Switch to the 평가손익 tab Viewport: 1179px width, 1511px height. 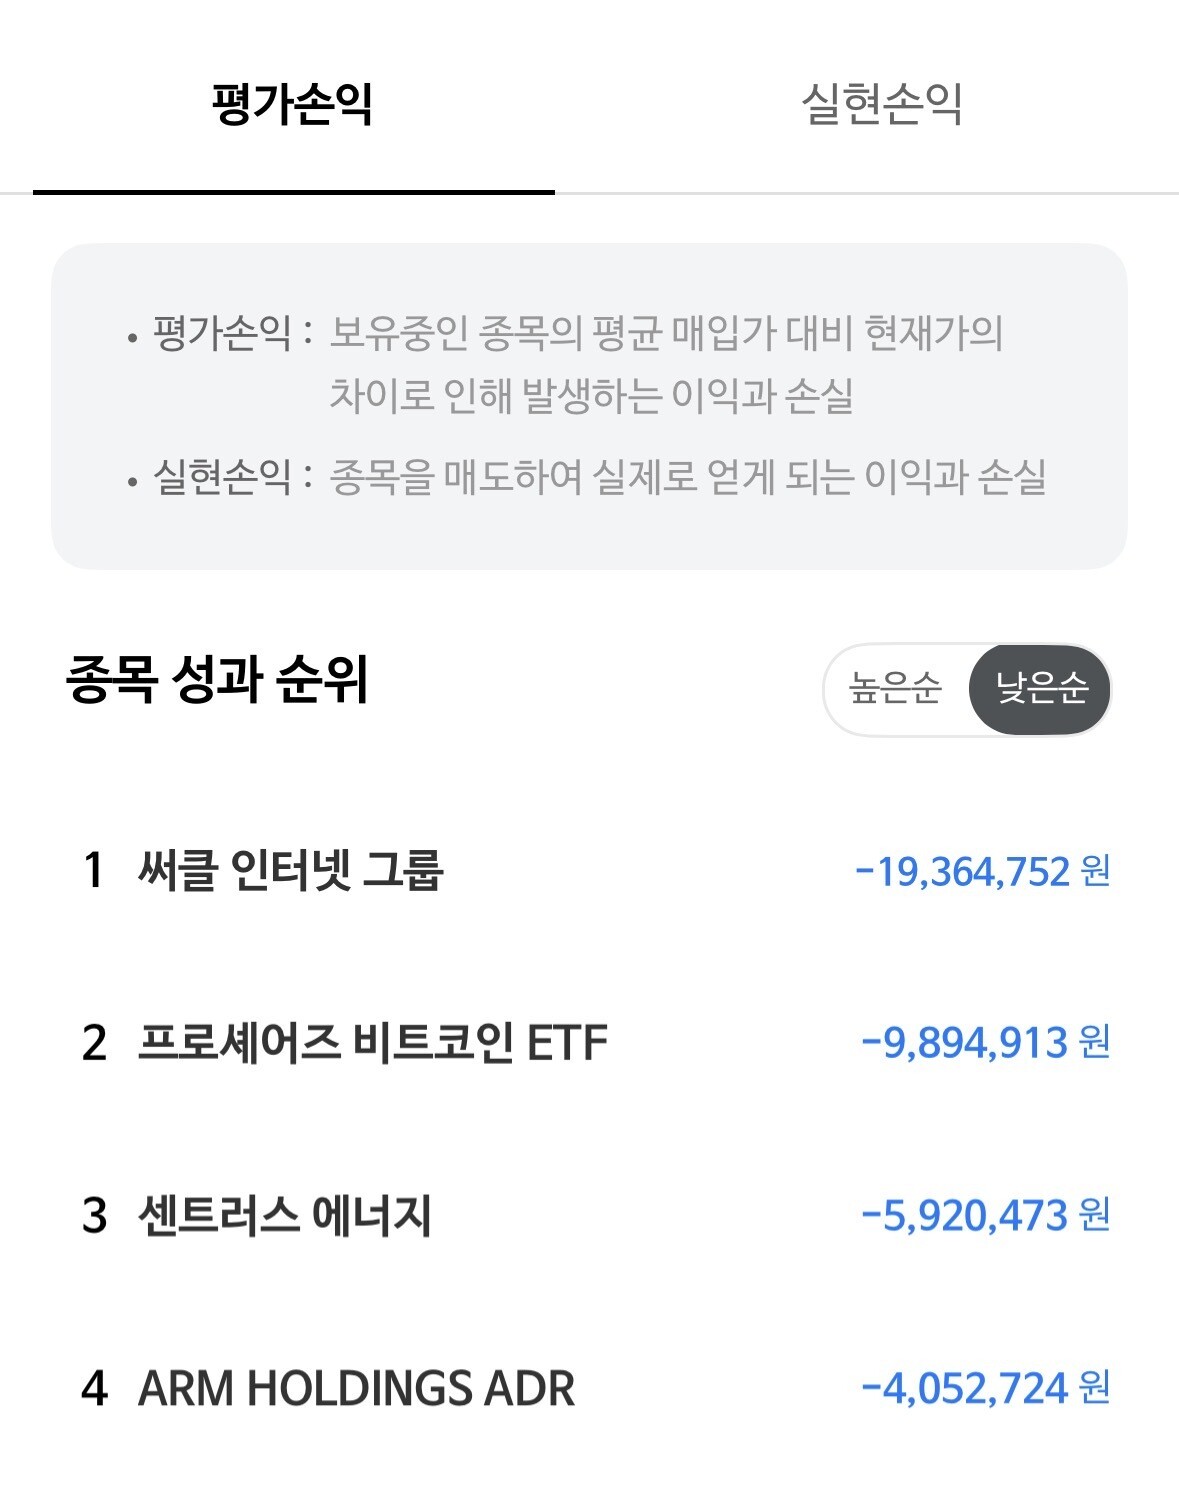tap(292, 104)
